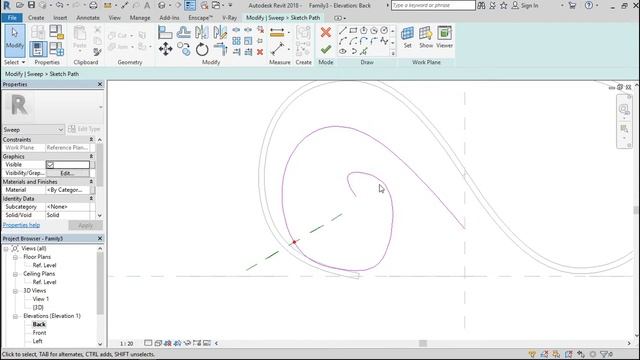Click the Communication Center binoculars icon
Image resolution: width=640 pixels, height=360 pixels.
482,5
